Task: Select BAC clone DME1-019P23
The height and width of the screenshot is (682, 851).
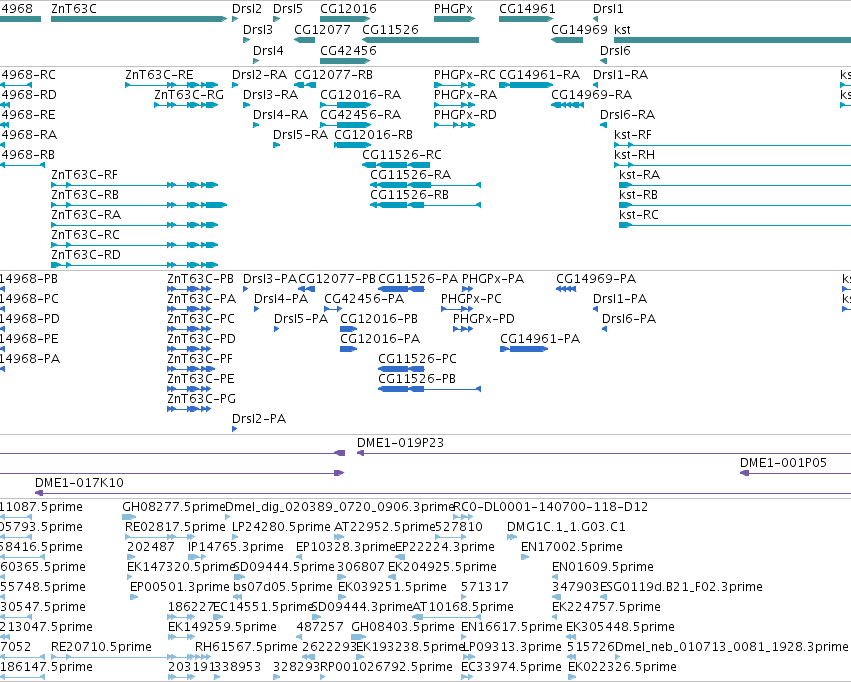Action: (400, 442)
